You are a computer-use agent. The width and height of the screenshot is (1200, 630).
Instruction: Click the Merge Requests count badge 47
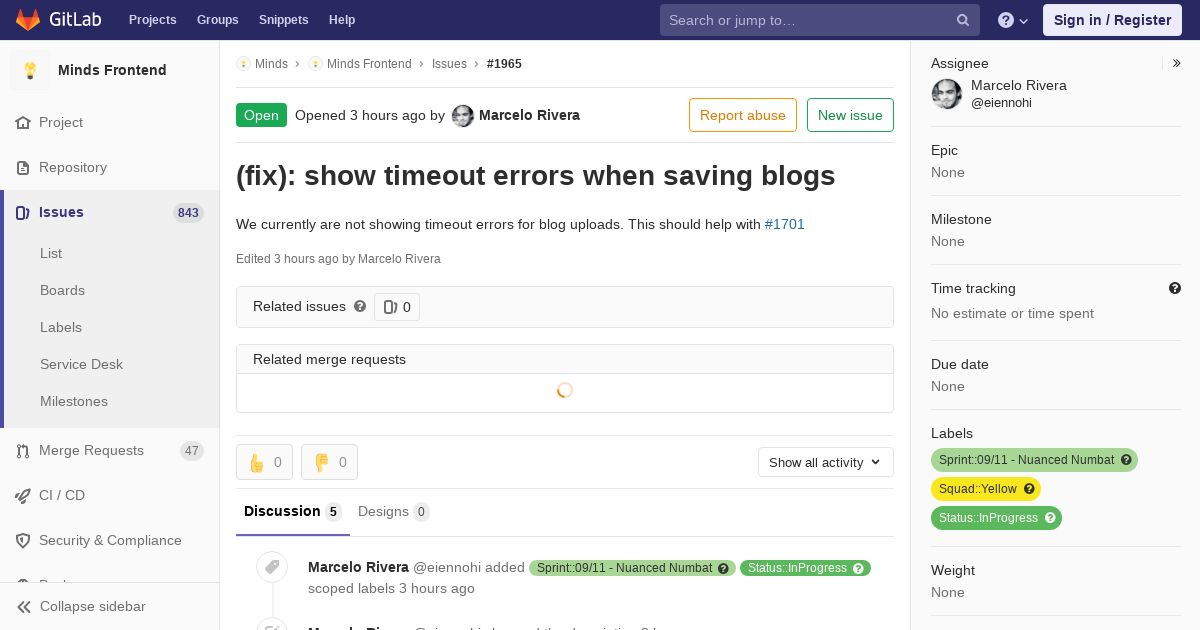pyautogui.click(x=192, y=451)
